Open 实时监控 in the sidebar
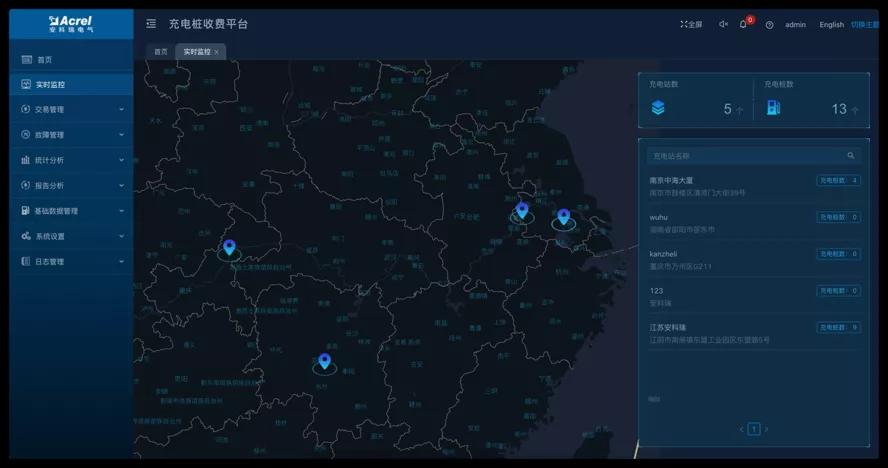Screen dimensions: 888x468 (71, 84)
